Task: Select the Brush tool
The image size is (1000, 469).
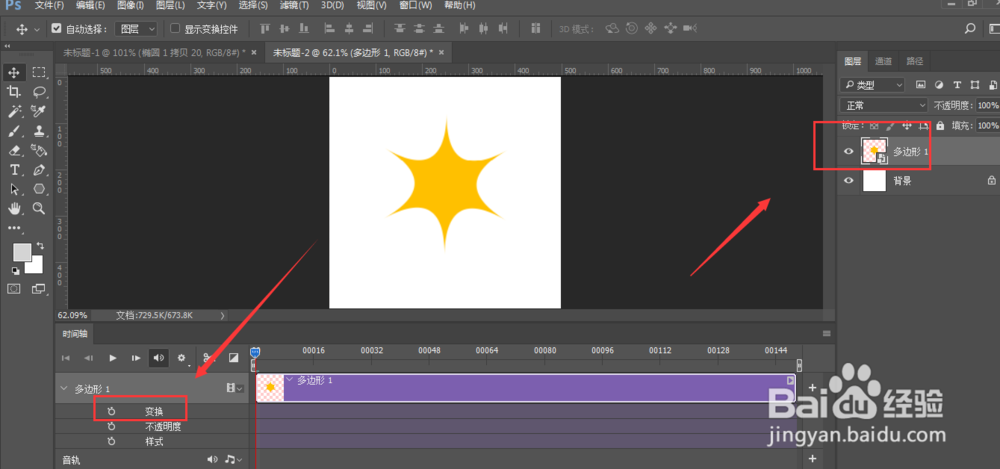Action: pyautogui.click(x=14, y=131)
